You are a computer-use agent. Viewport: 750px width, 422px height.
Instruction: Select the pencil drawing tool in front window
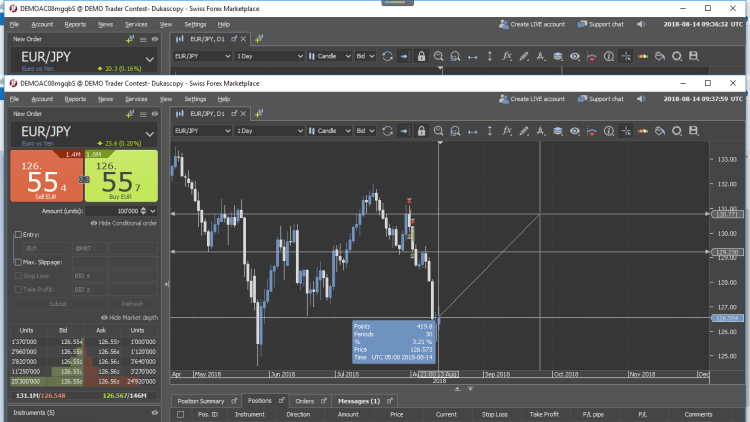click(x=524, y=131)
